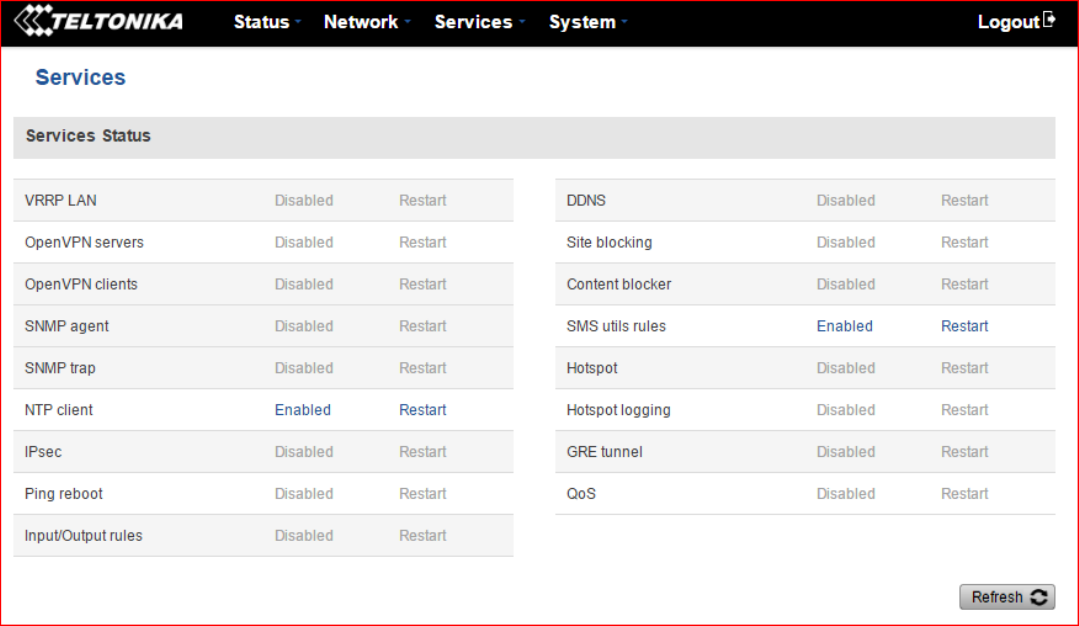The height and width of the screenshot is (626, 1079).
Task: Click Enabled status for NTP client
Action: pos(303,410)
